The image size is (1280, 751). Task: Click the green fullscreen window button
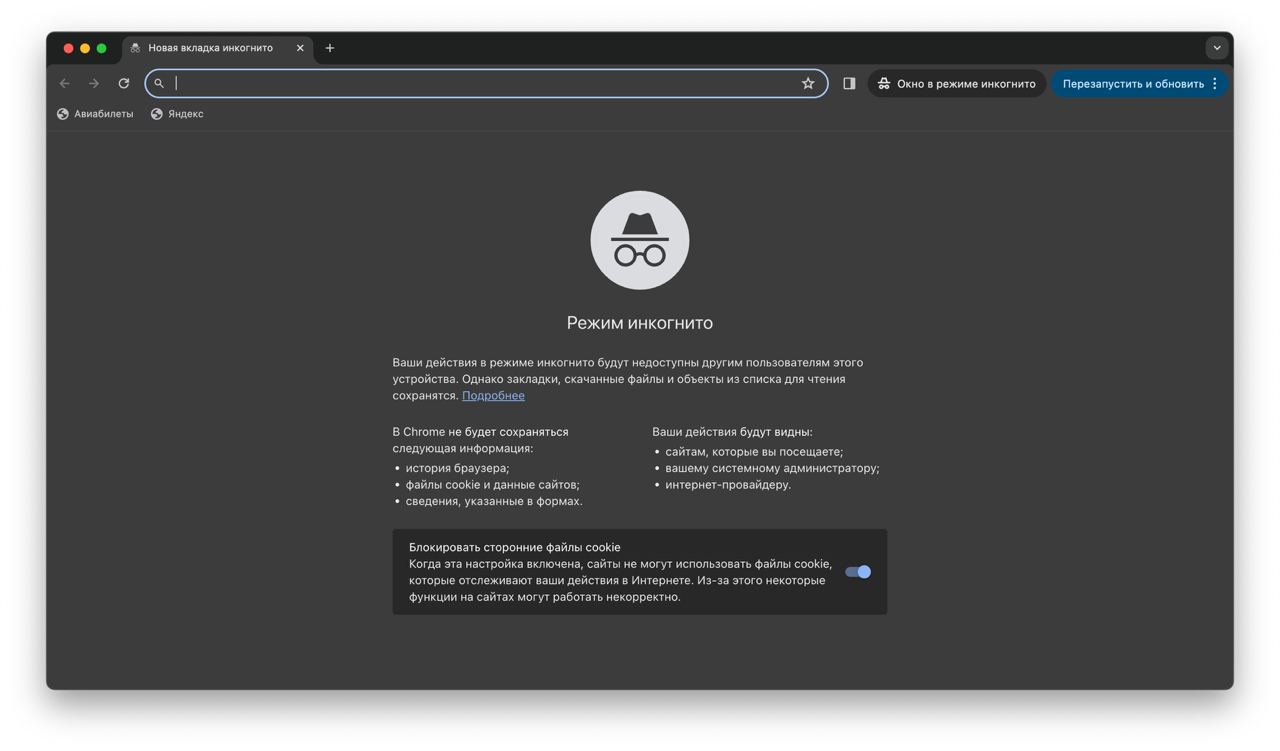pyautogui.click(x=101, y=48)
